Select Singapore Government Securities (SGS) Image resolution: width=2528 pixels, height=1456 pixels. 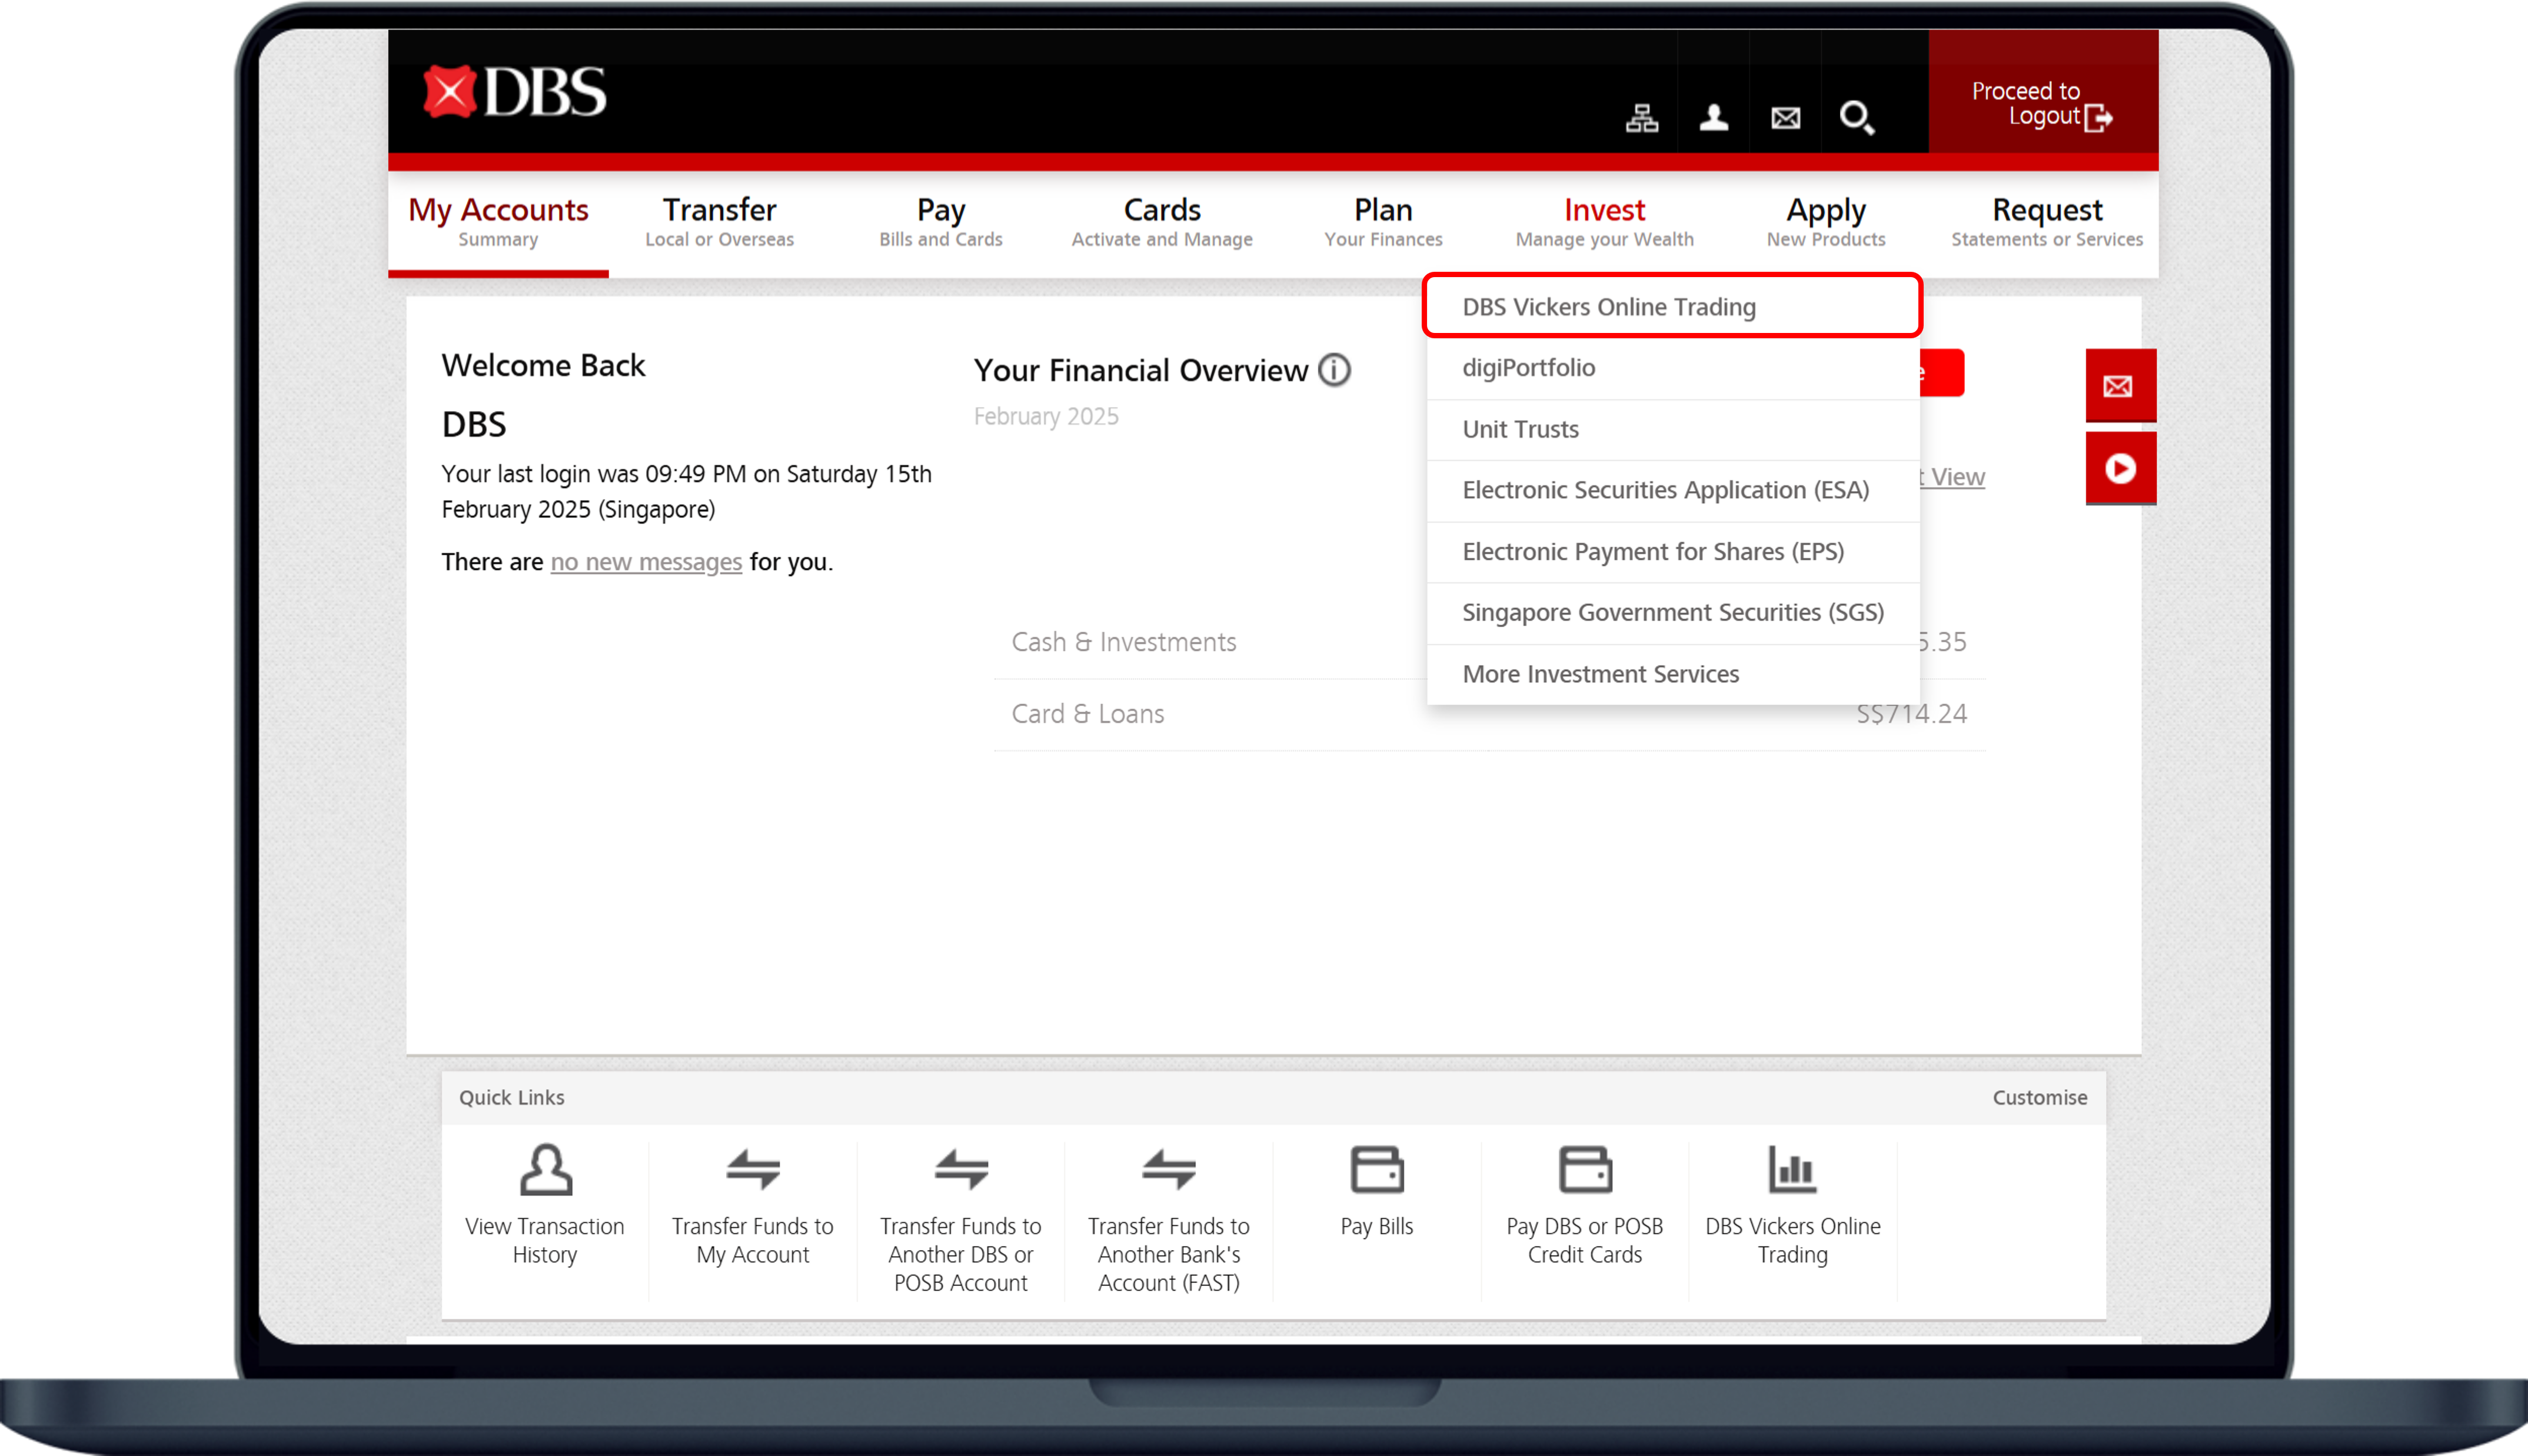[1672, 612]
